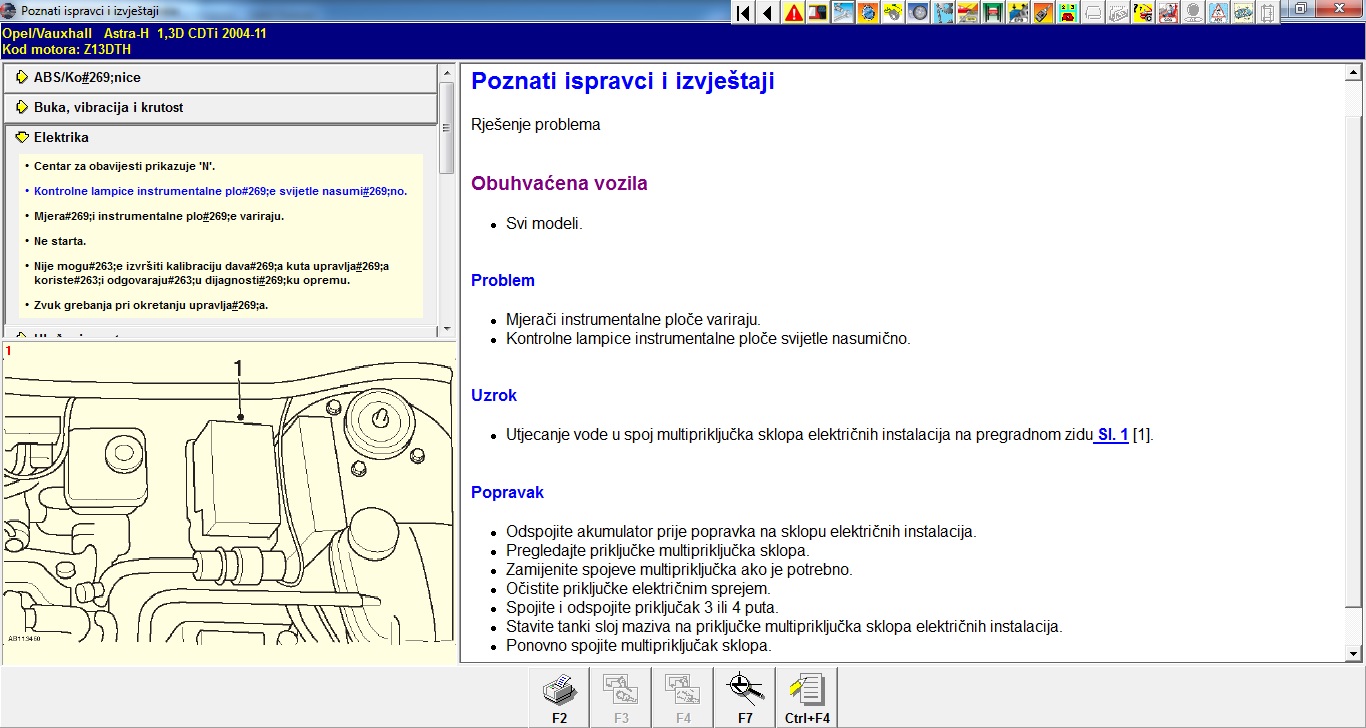Select 'Mjerači instrumentalne ploče variraju' item
Screen dimensions: 1366x728
pyautogui.click(x=159, y=216)
